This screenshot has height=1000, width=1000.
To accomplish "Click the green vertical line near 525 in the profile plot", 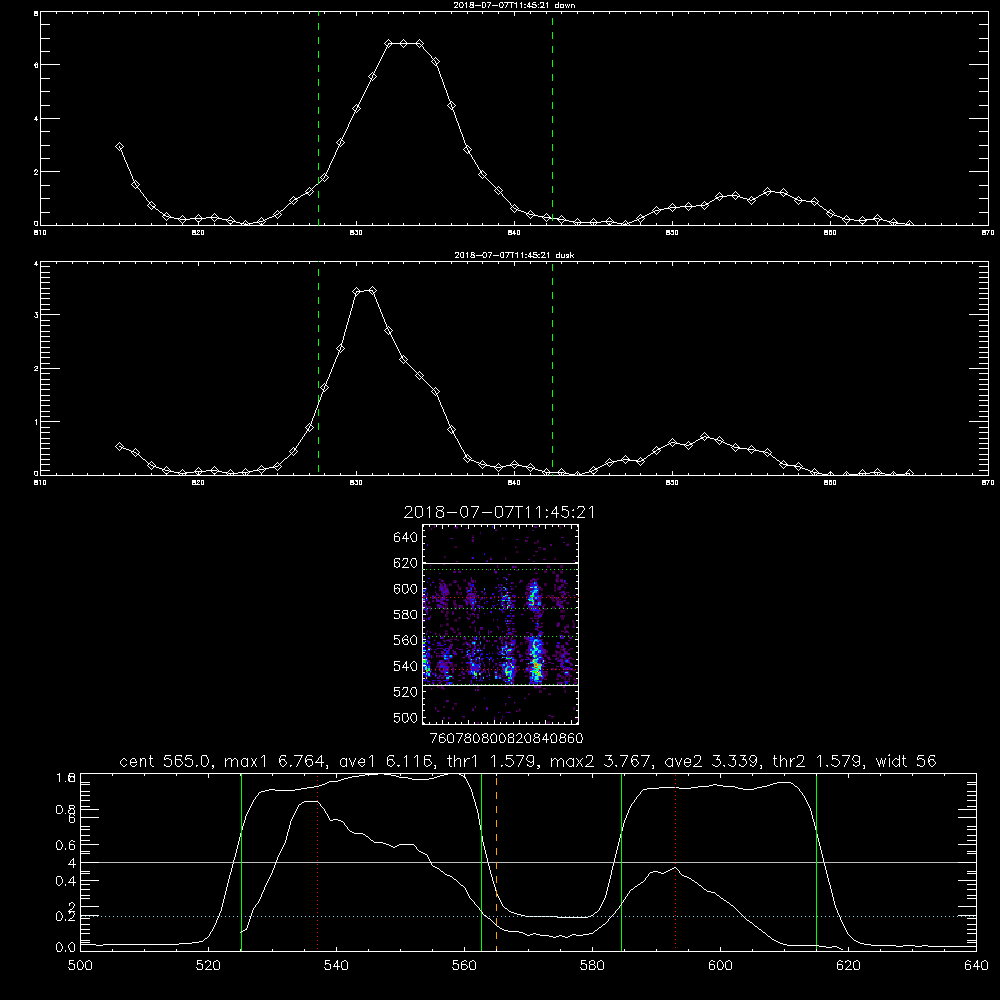I will point(241,862).
